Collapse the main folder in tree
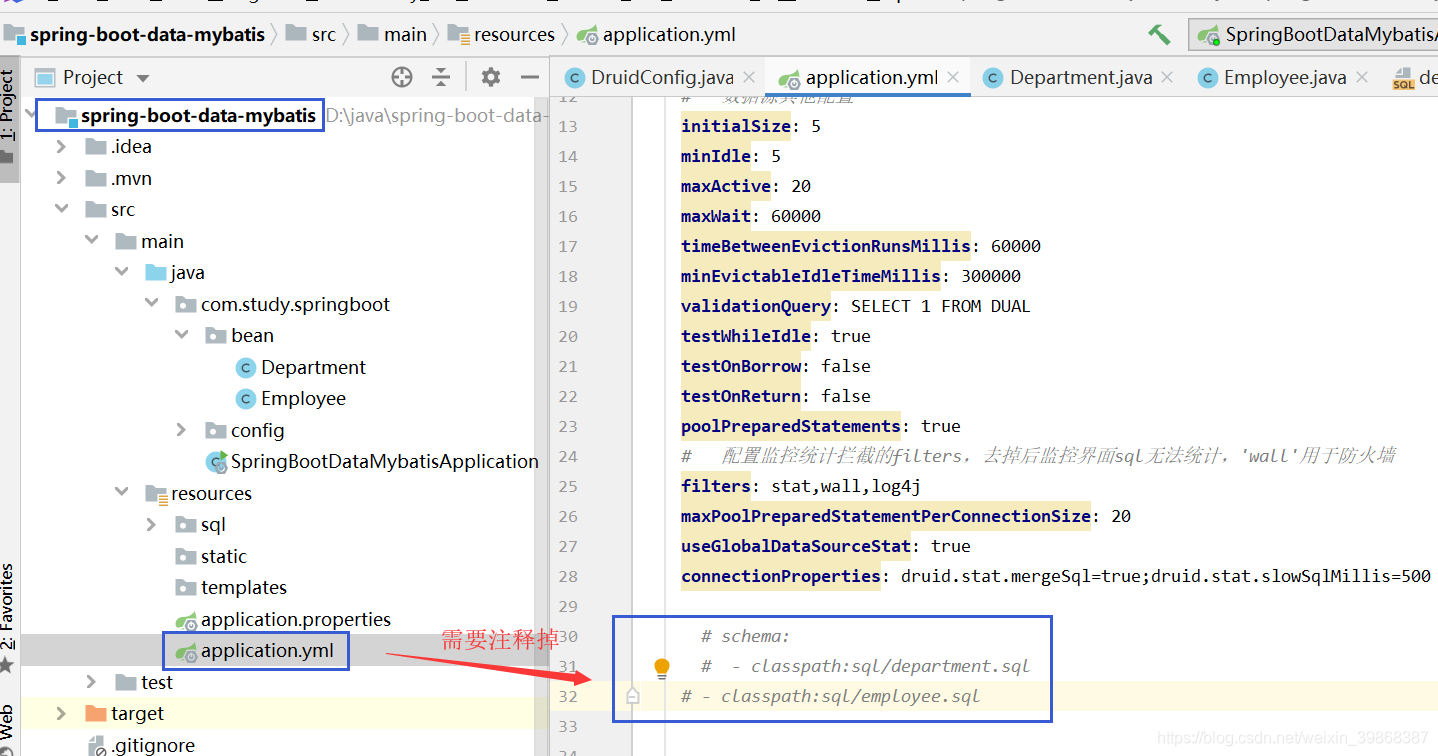1438x756 pixels. coord(92,242)
